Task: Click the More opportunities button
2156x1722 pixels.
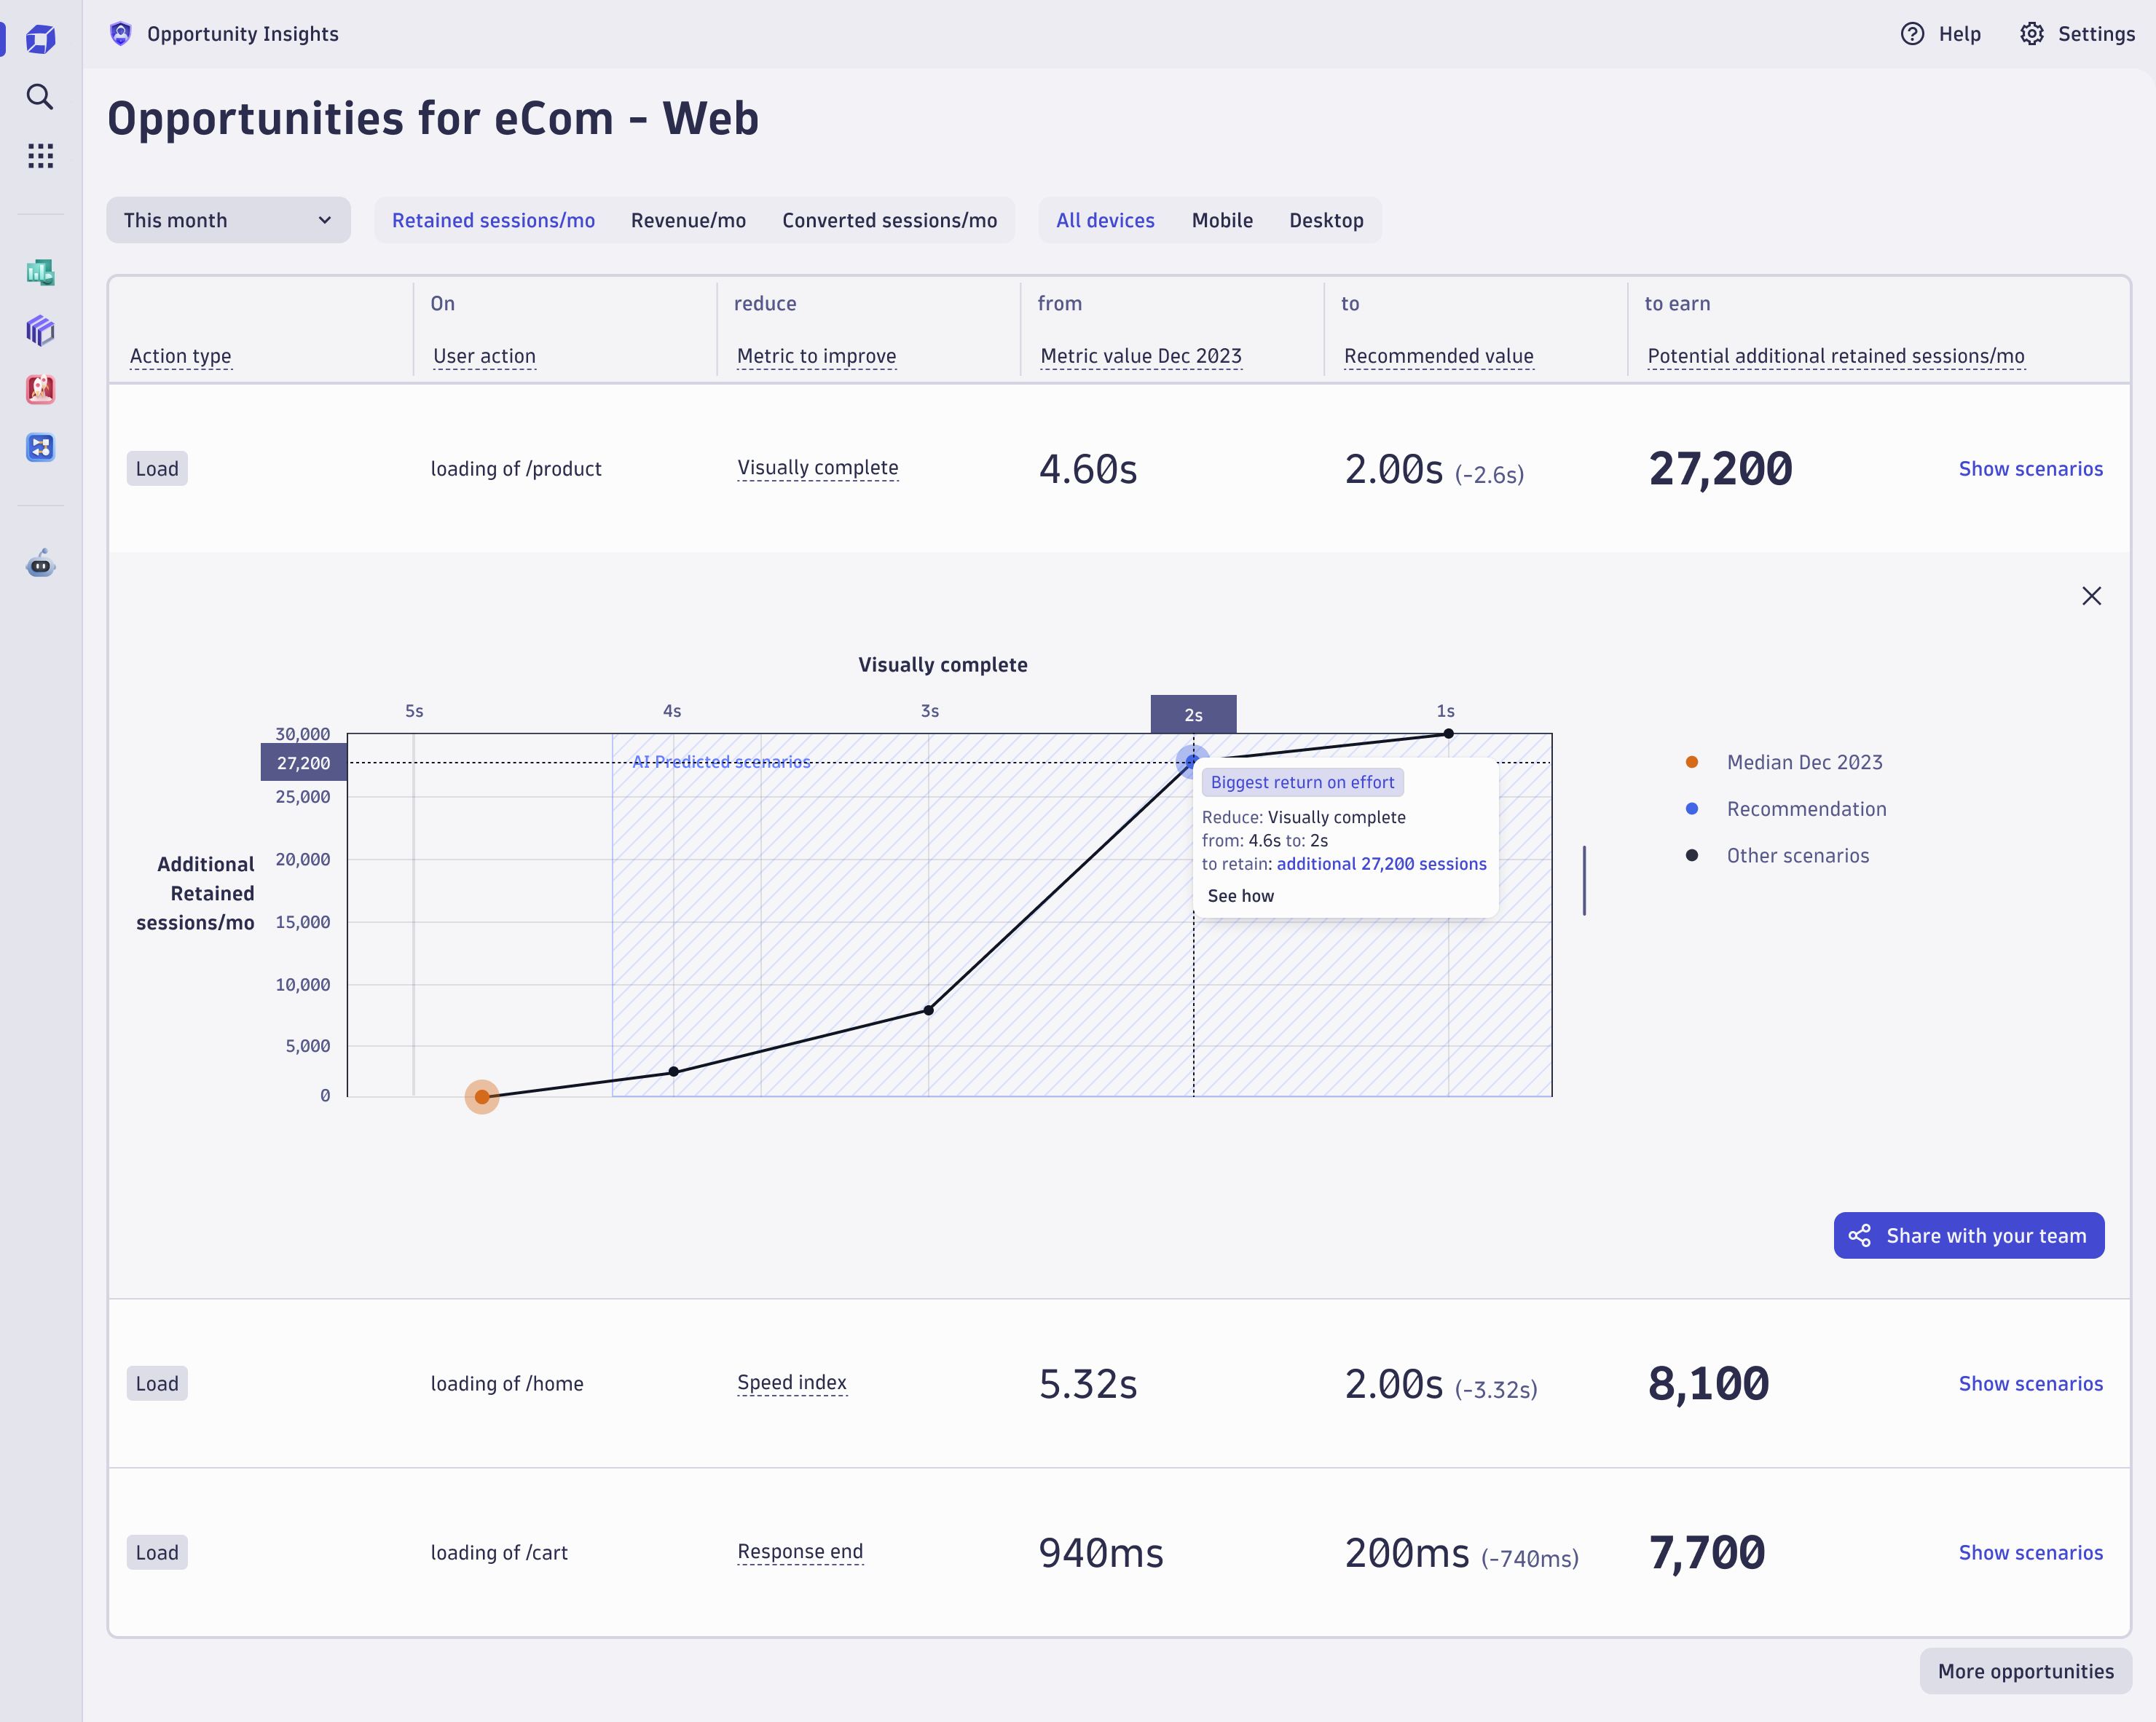Action: [x=2025, y=1671]
